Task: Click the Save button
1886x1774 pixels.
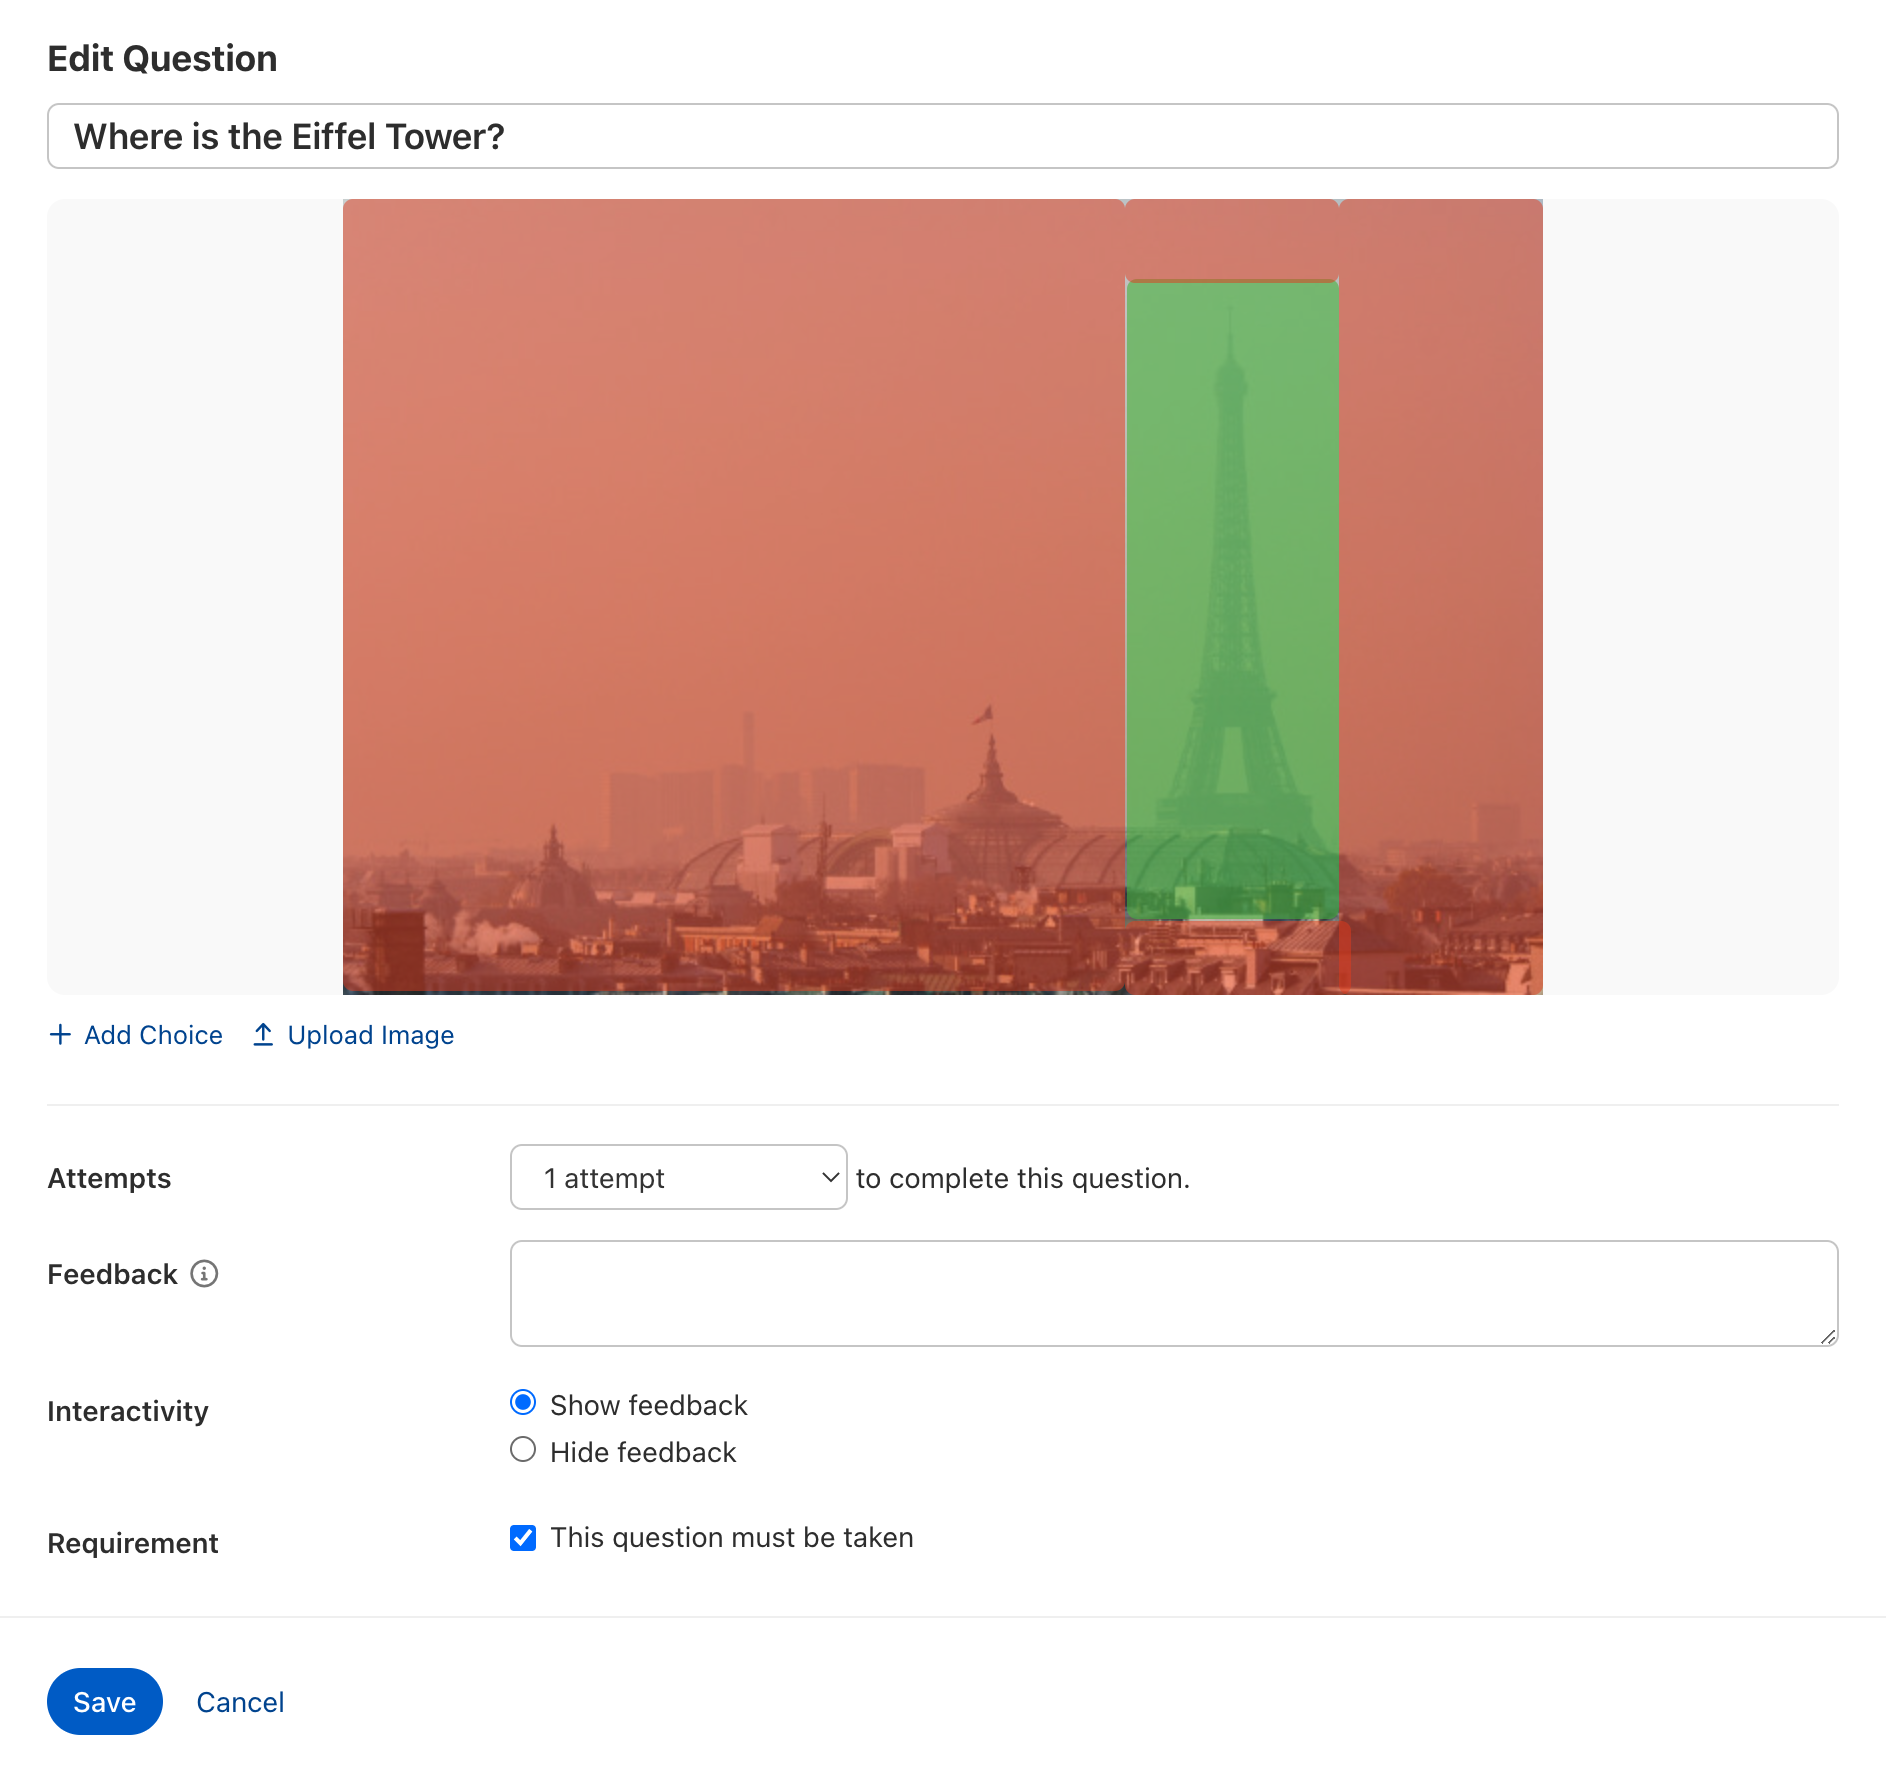Action: click(105, 1702)
